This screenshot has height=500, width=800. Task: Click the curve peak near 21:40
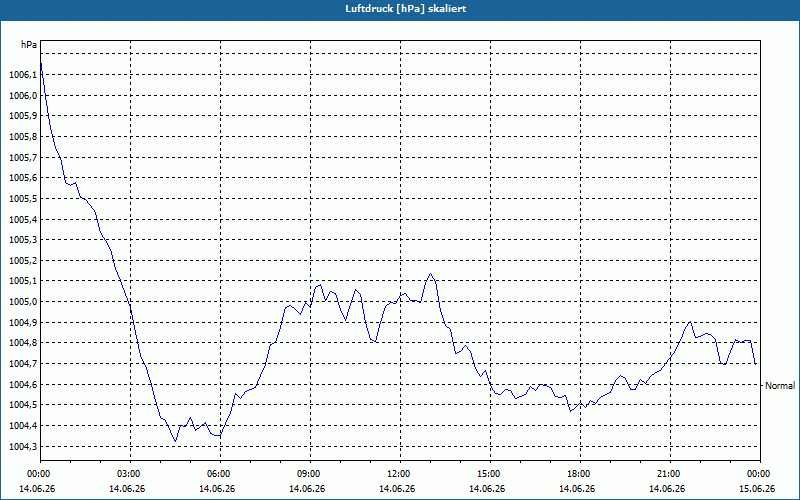[690, 322]
